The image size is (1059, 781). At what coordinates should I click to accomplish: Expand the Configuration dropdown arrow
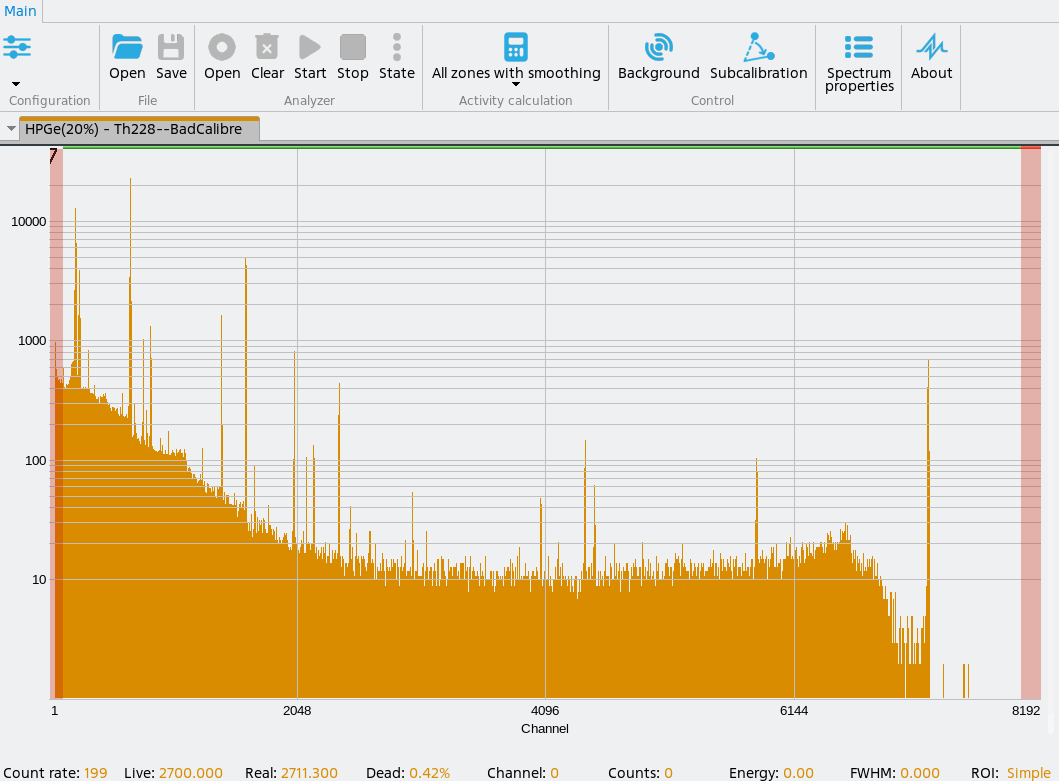coord(16,84)
